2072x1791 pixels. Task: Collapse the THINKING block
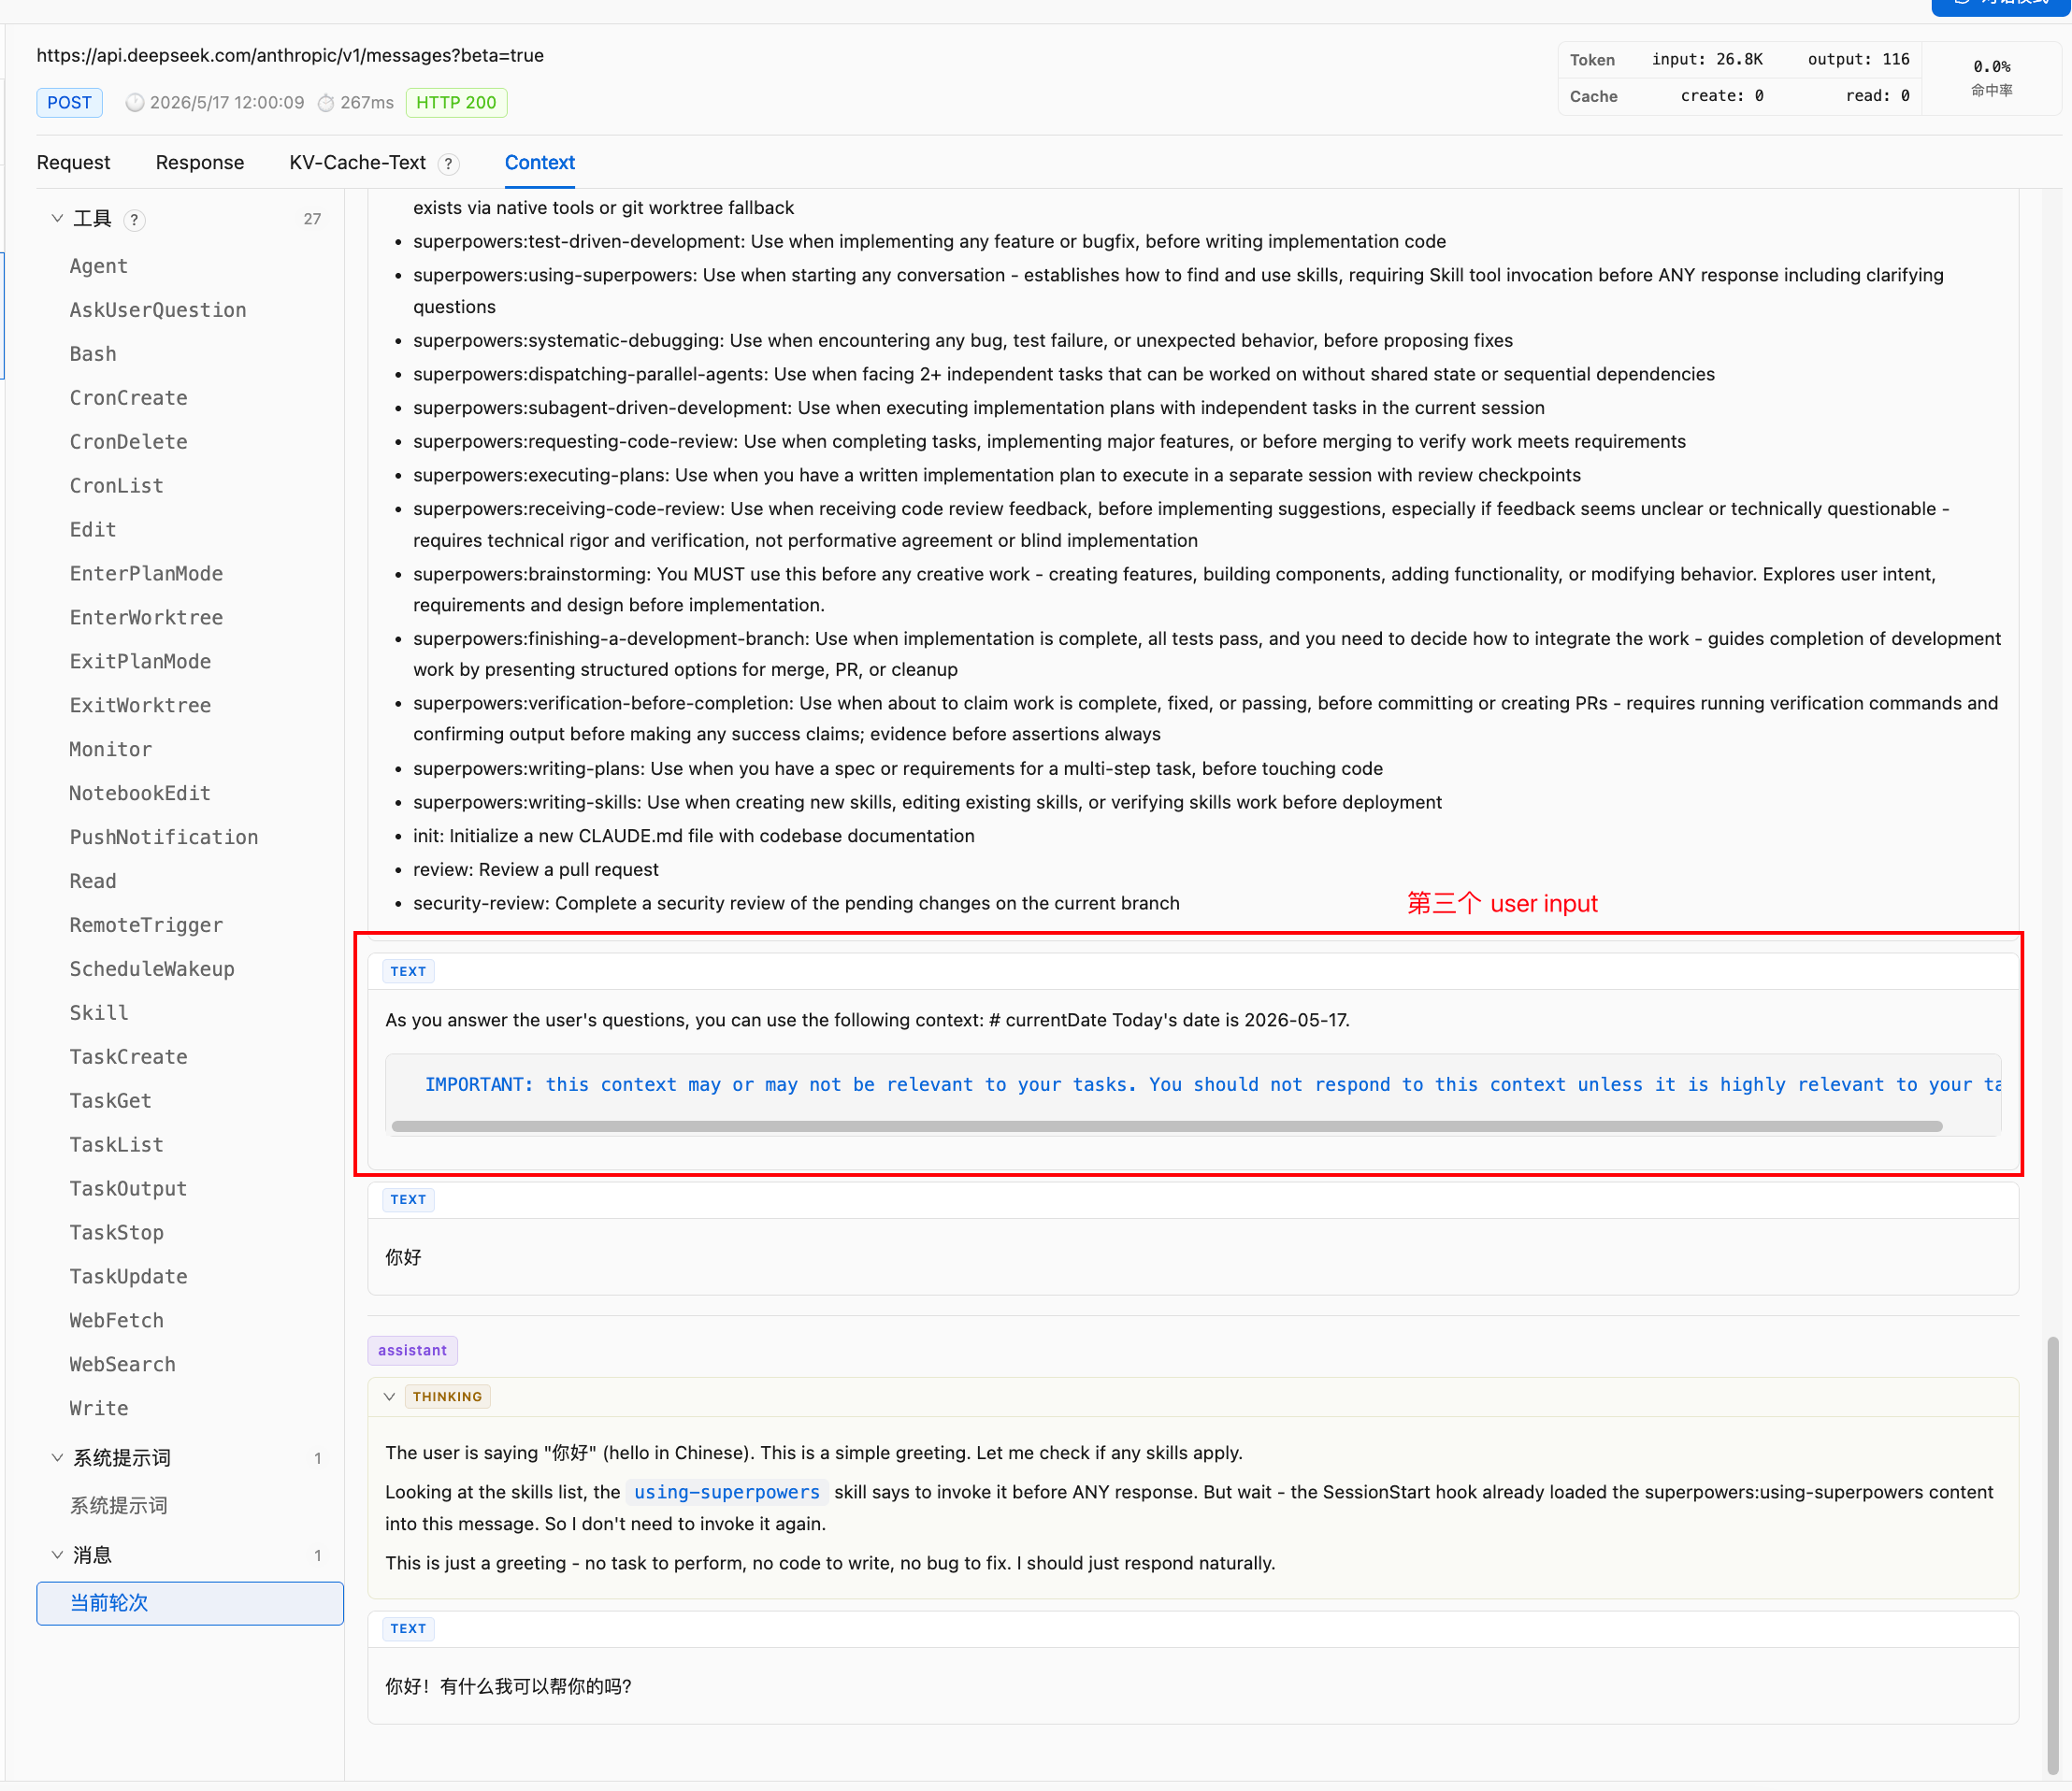pos(390,1397)
